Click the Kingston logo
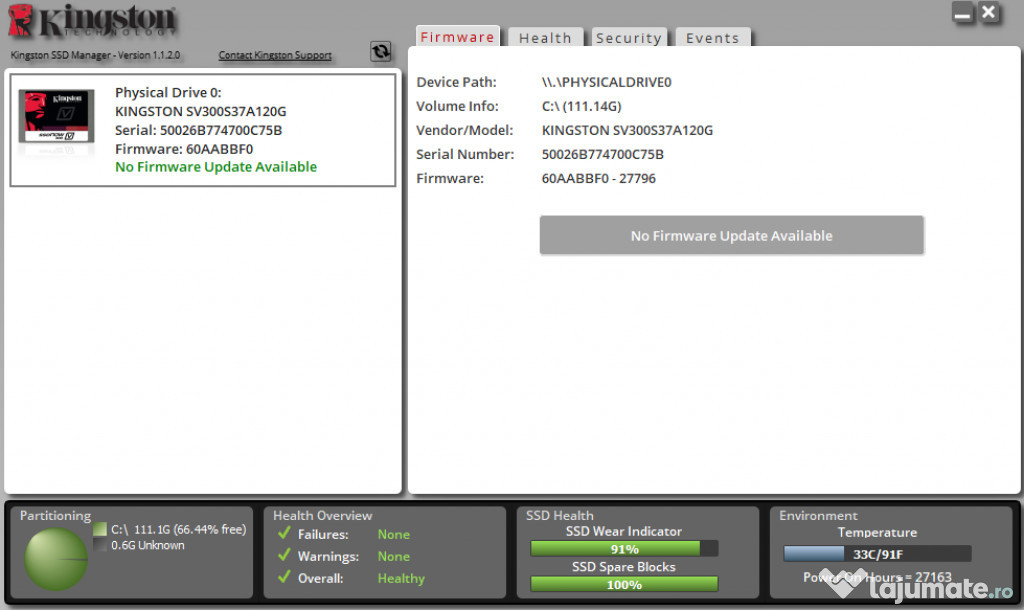Viewport: 1024px width, 610px height. pyautogui.click(x=92, y=22)
